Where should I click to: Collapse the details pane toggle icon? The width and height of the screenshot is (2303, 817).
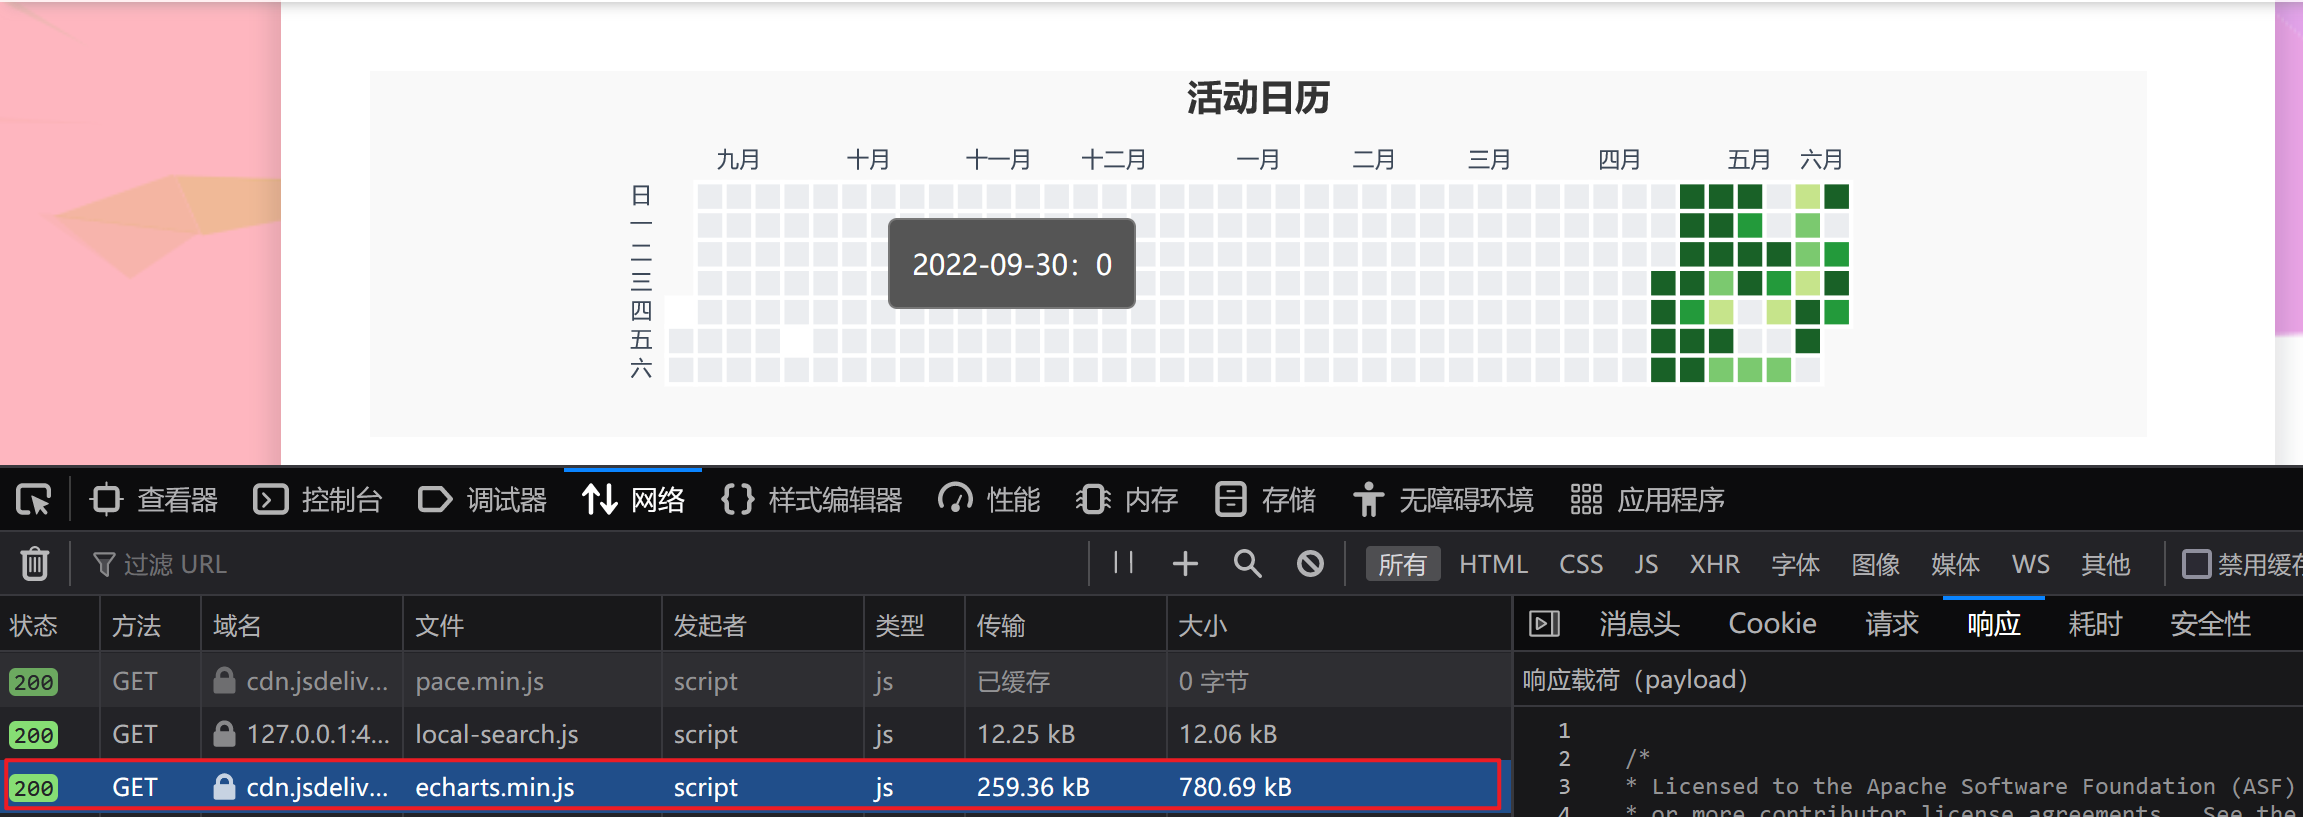1544,624
